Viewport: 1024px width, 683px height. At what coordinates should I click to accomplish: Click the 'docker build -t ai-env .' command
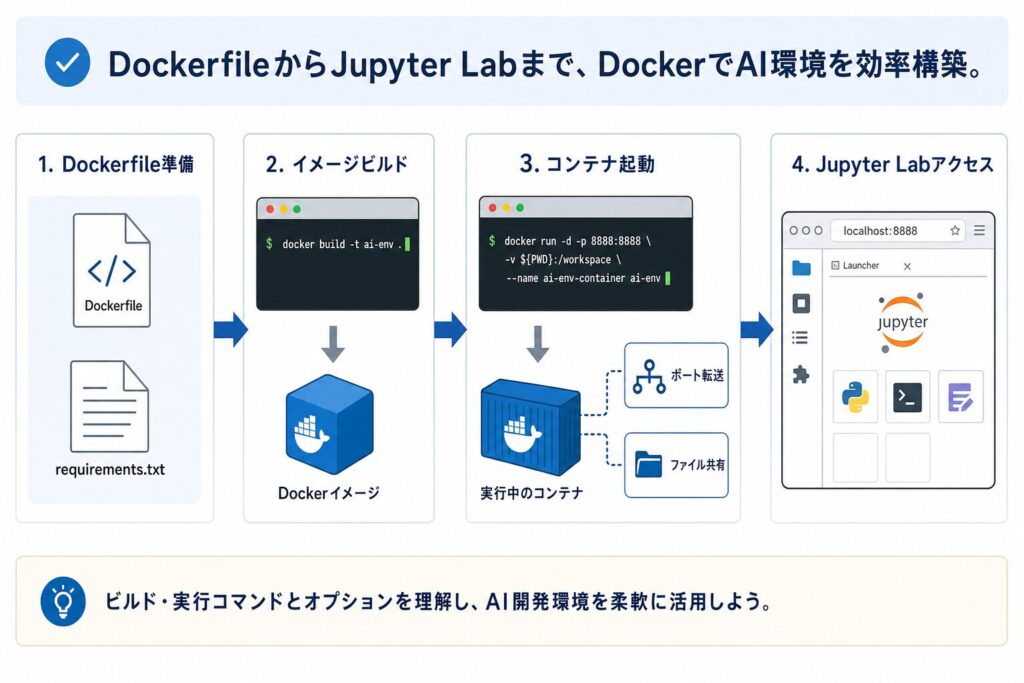tap(342, 244)
